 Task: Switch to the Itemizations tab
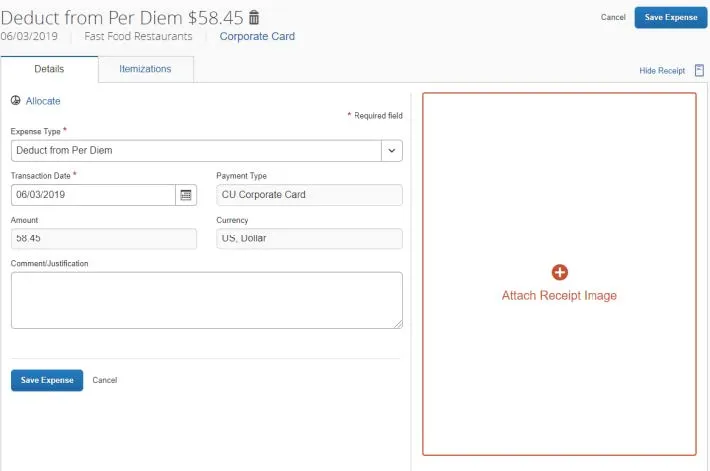(x=145, y=69)
